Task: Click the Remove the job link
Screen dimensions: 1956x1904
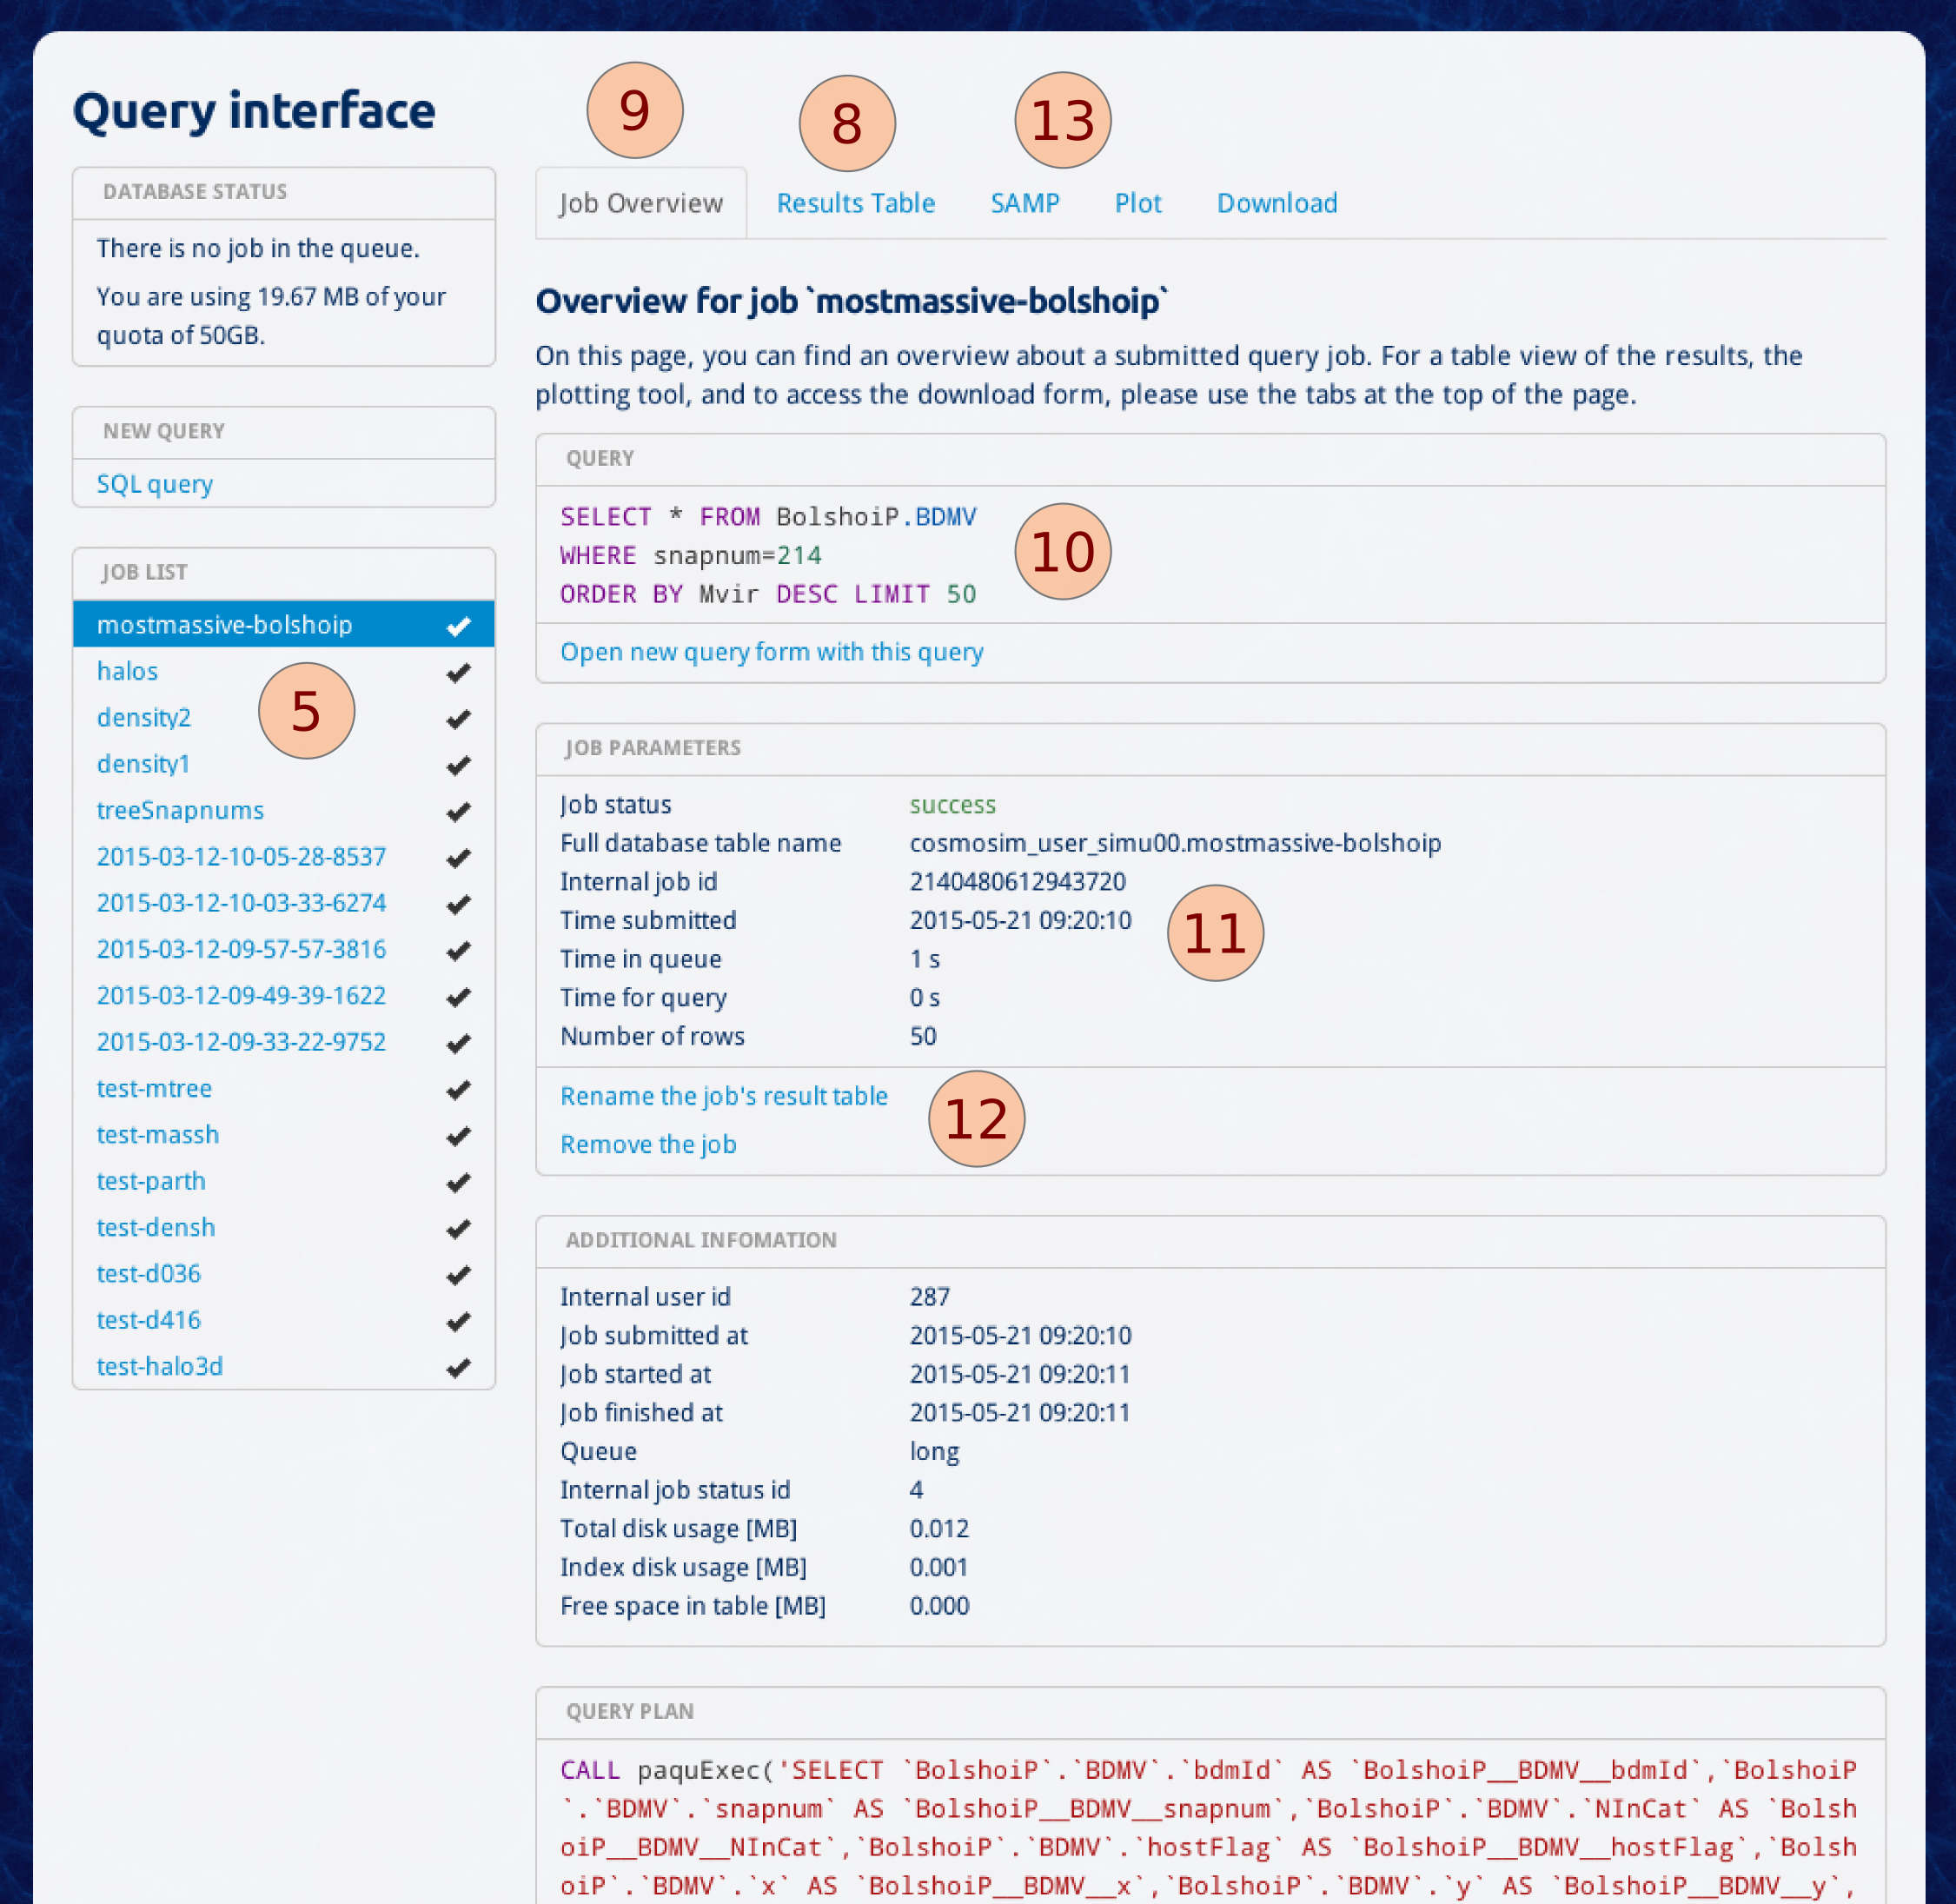Action: 648,1144
